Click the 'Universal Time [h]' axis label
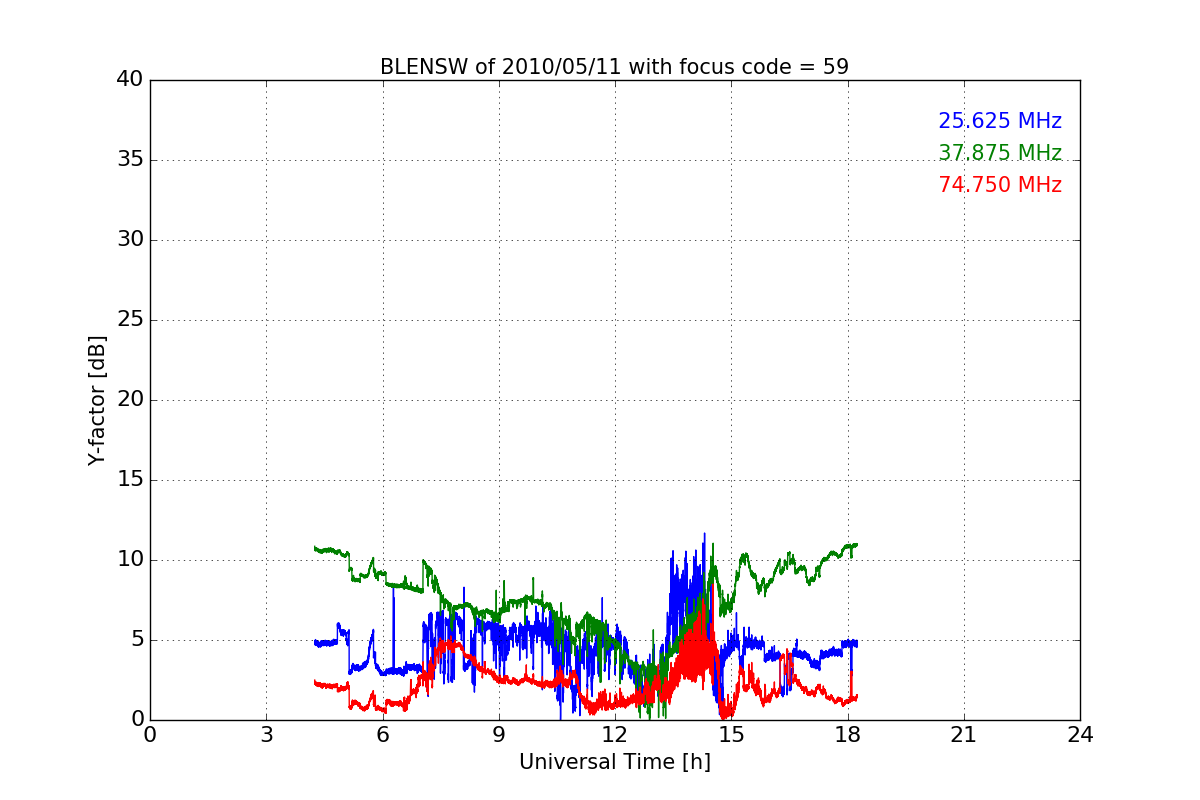Viewport: 1200px width, 800px height. (x=615, y=762)
